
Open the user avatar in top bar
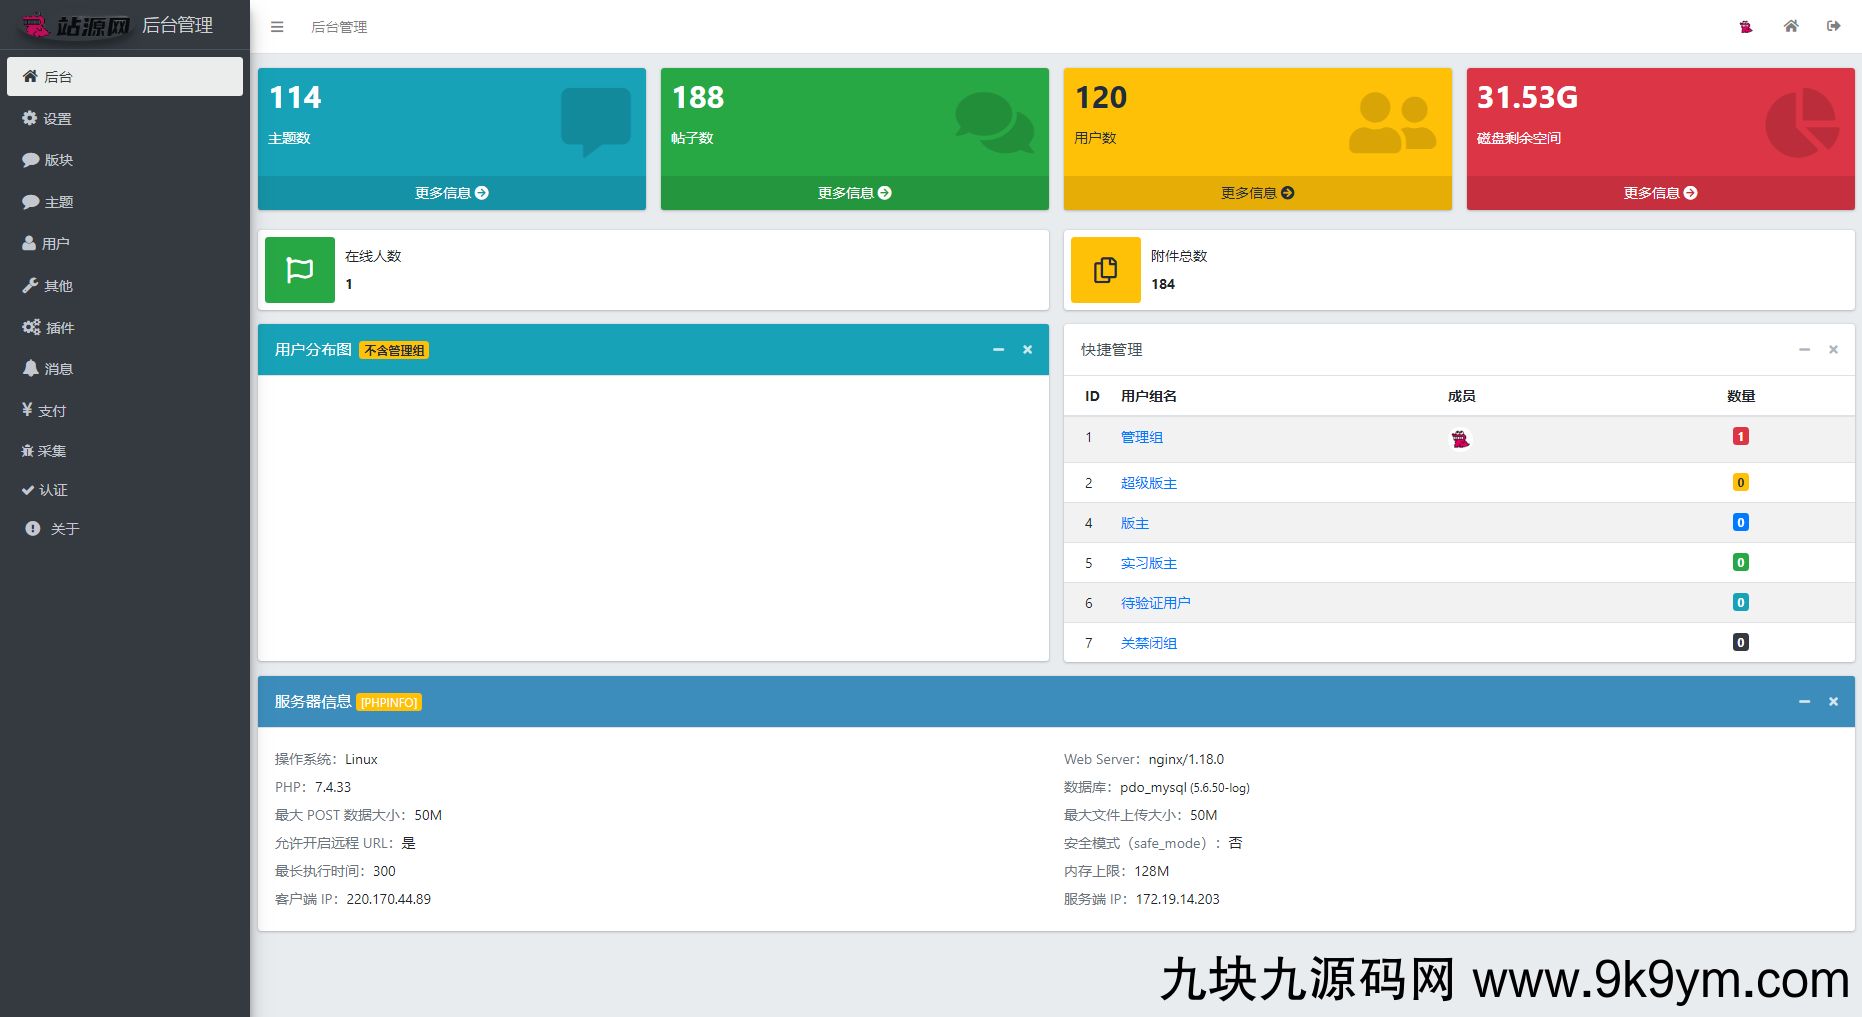pyautogui.click(x=1746, y=27)
